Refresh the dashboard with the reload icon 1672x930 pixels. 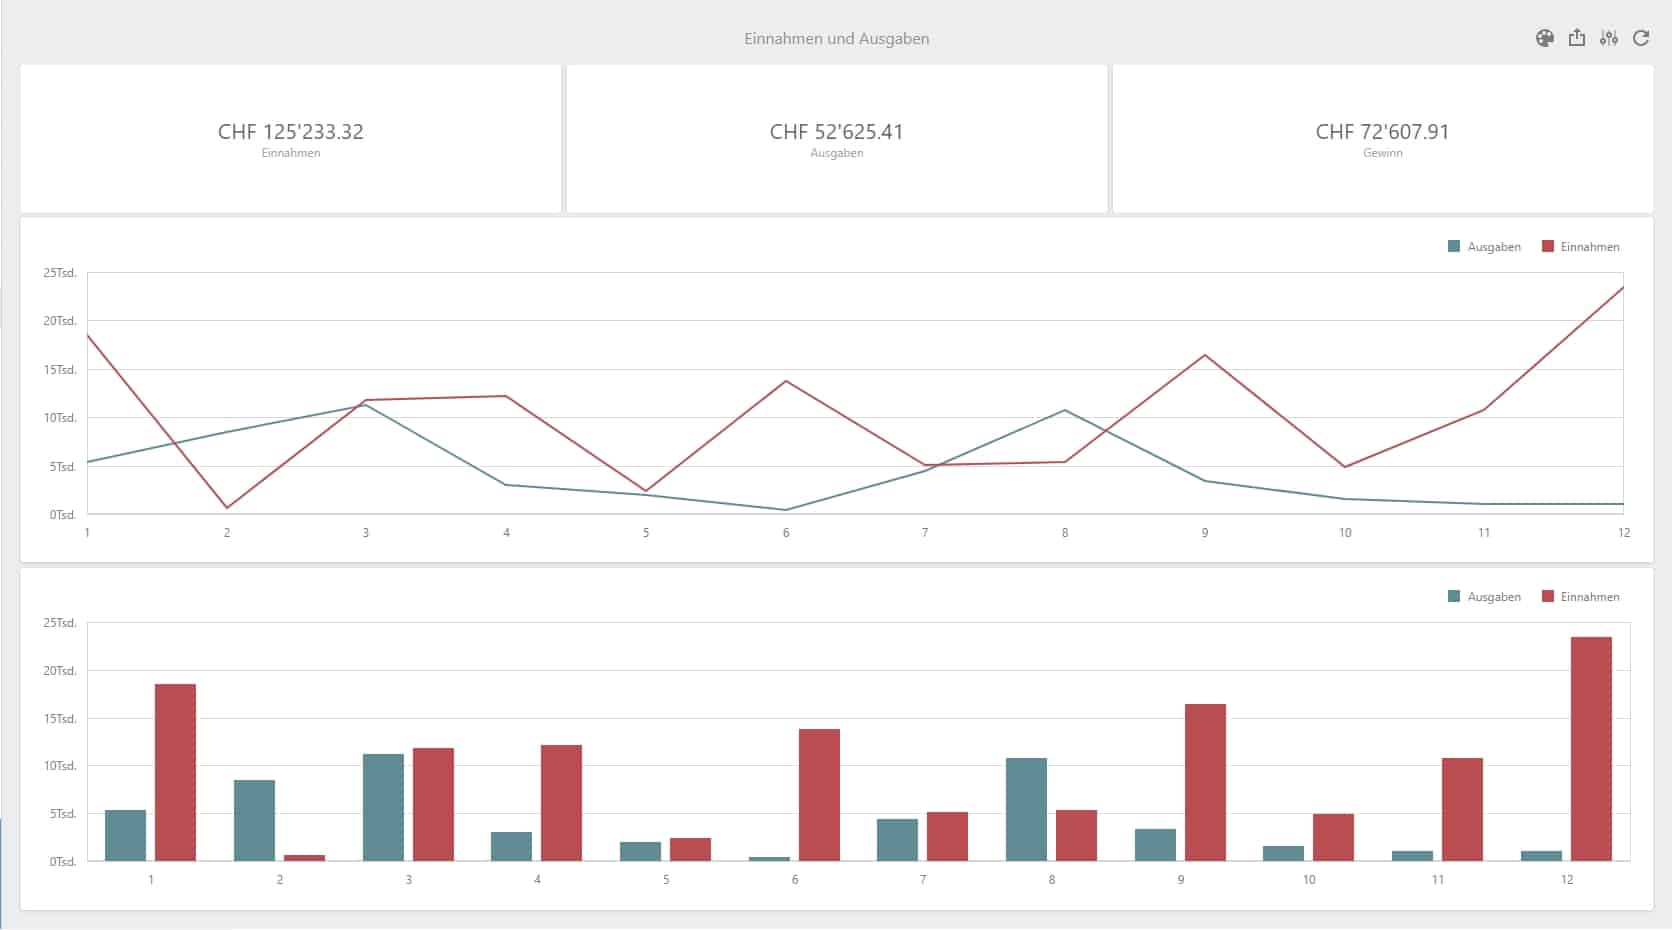[1641, 38]
